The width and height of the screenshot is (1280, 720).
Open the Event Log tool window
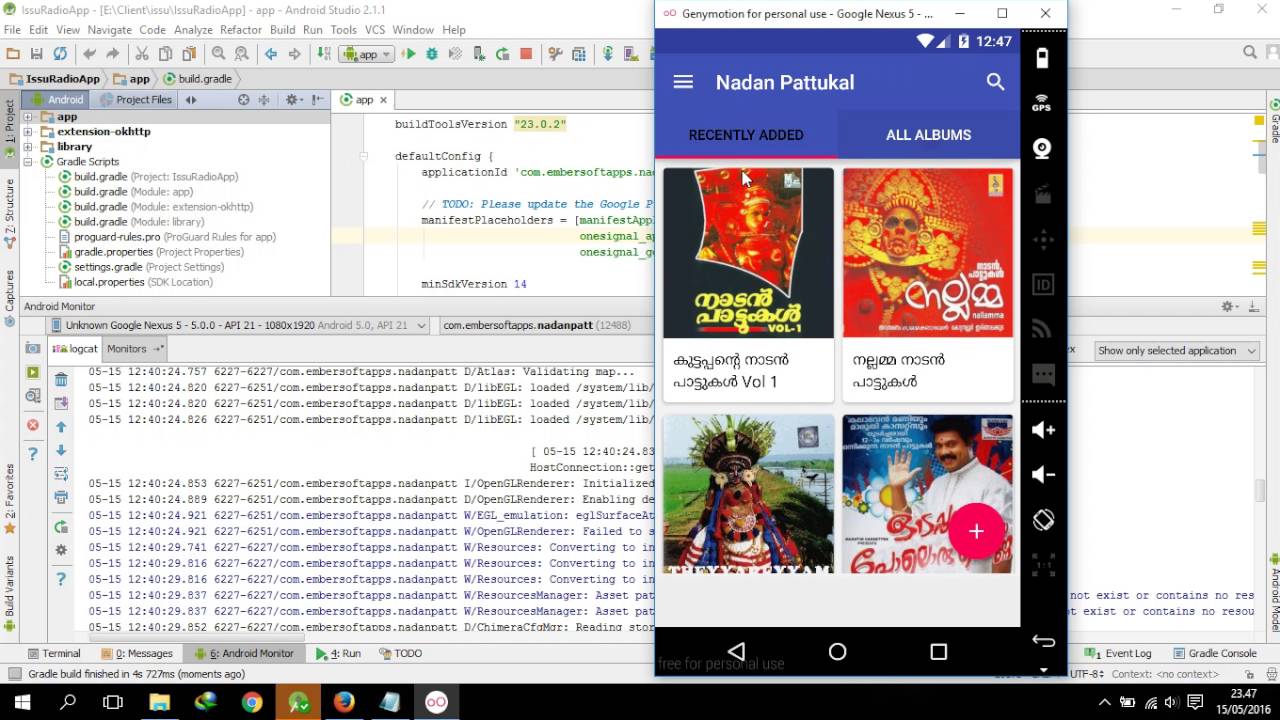[x=1120, y=653]
